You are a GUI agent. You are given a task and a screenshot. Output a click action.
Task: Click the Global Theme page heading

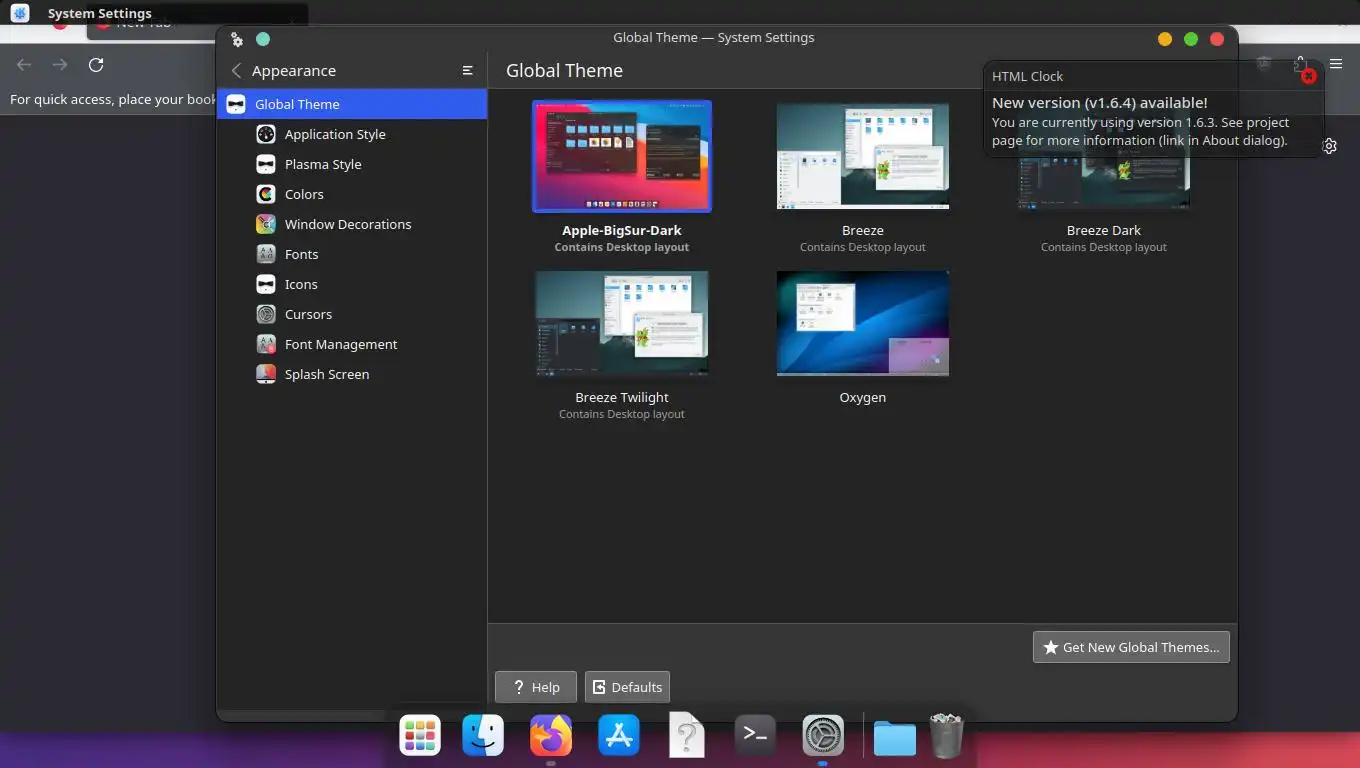click(564, 71)
